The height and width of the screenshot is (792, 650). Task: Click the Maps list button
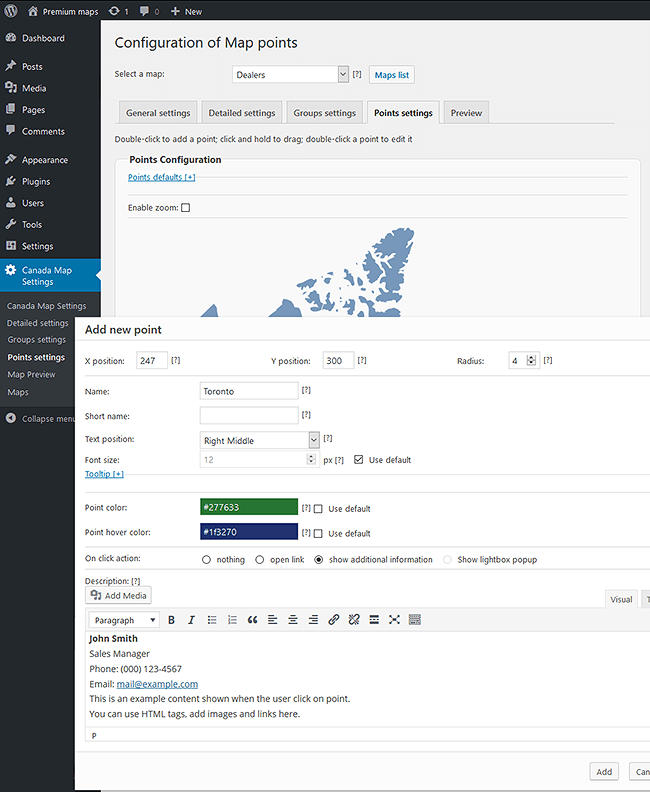tap(392, 75)
